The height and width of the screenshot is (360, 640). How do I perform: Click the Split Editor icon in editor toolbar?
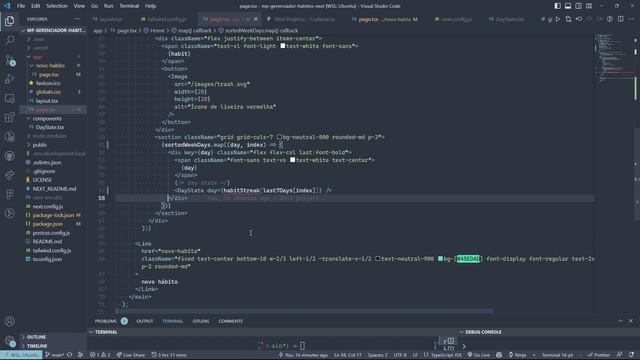[620, 19]
